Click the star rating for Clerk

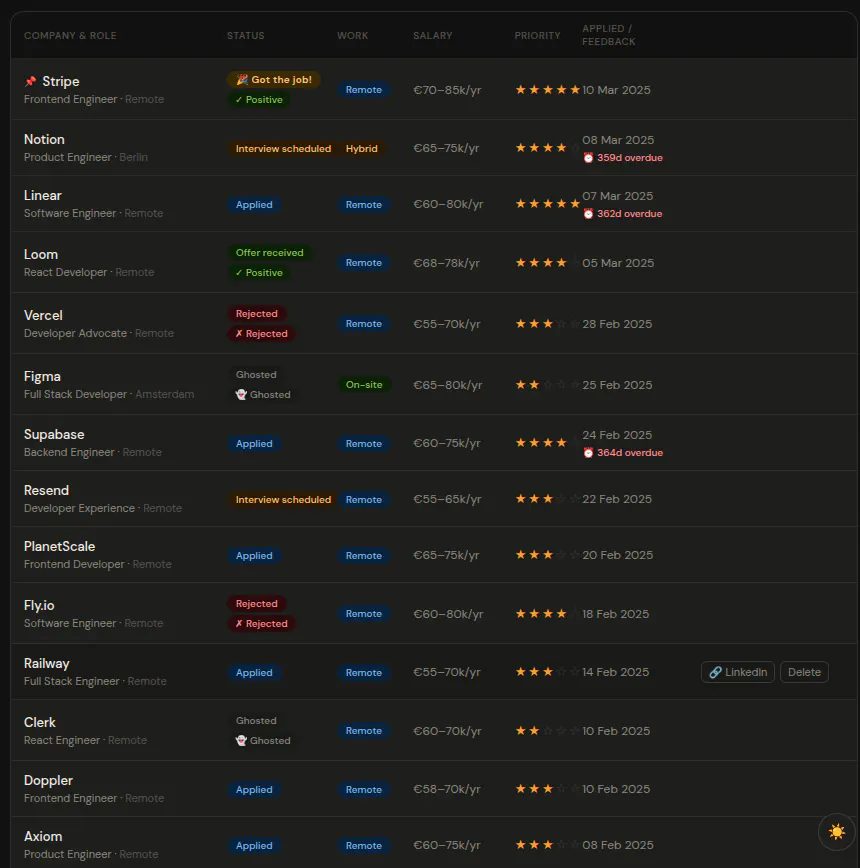[547, 731]
